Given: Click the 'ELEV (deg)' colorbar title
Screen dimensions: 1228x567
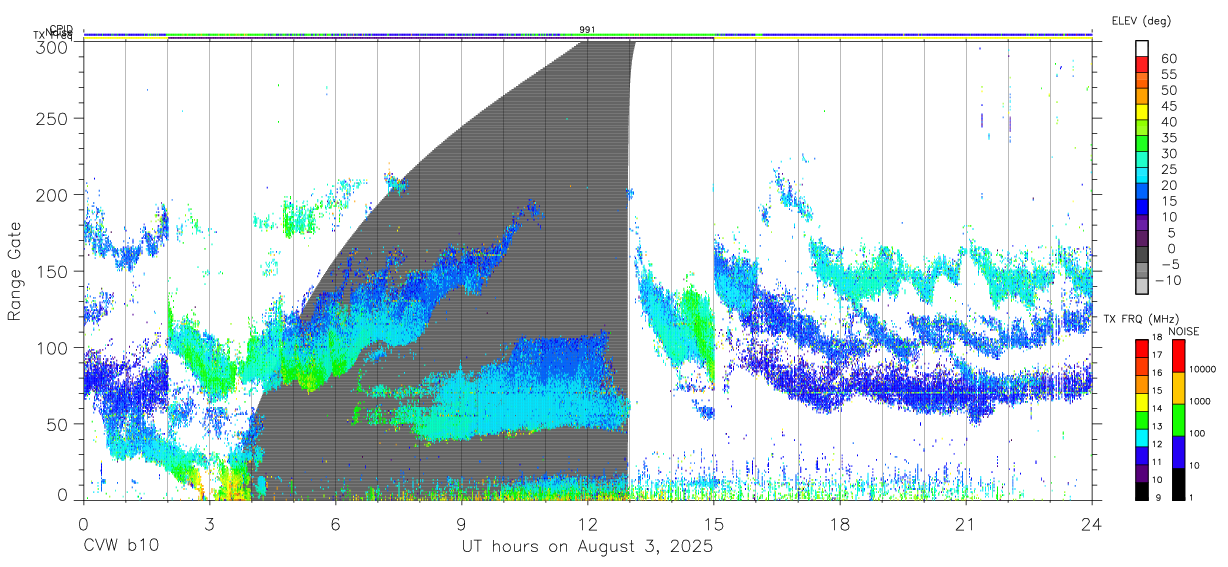Looking at the screenshot, I should tap(1141, 21).
